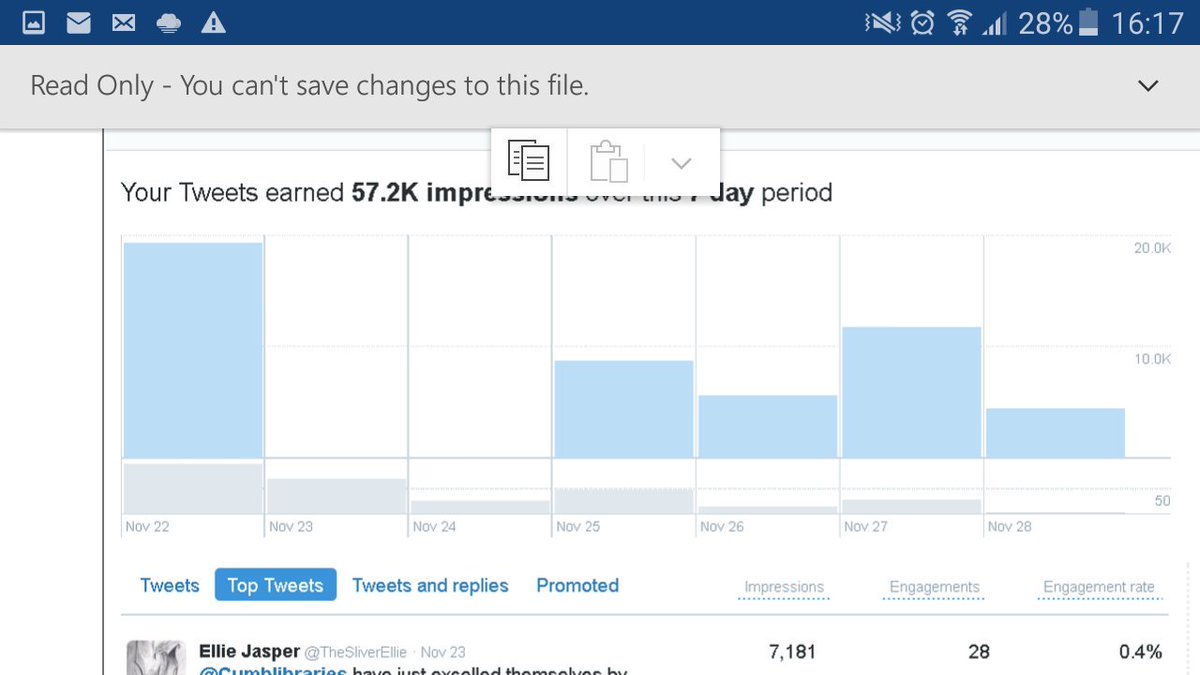The height and width of the screenshot is (675, 1200).
Task: Tap the grey Nov 22 tweets bar
Action: coord(193,489)
